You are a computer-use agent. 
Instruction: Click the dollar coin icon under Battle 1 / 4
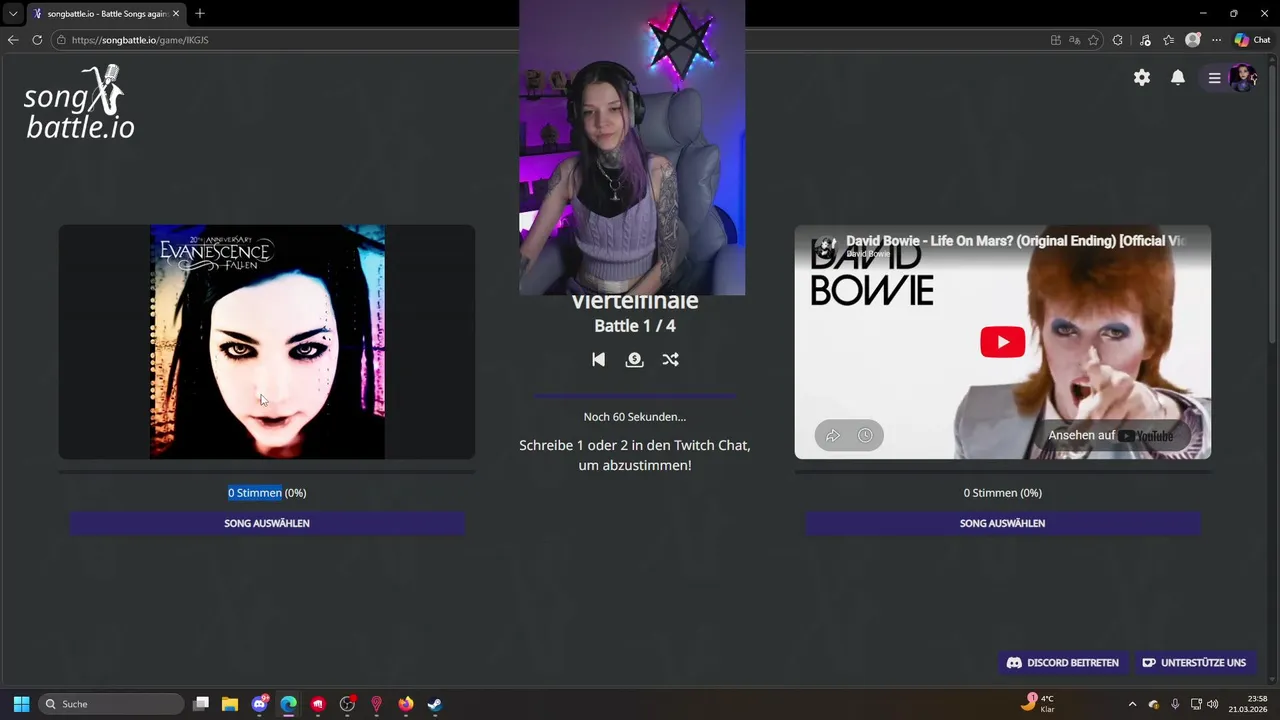[x=634, y=359]
